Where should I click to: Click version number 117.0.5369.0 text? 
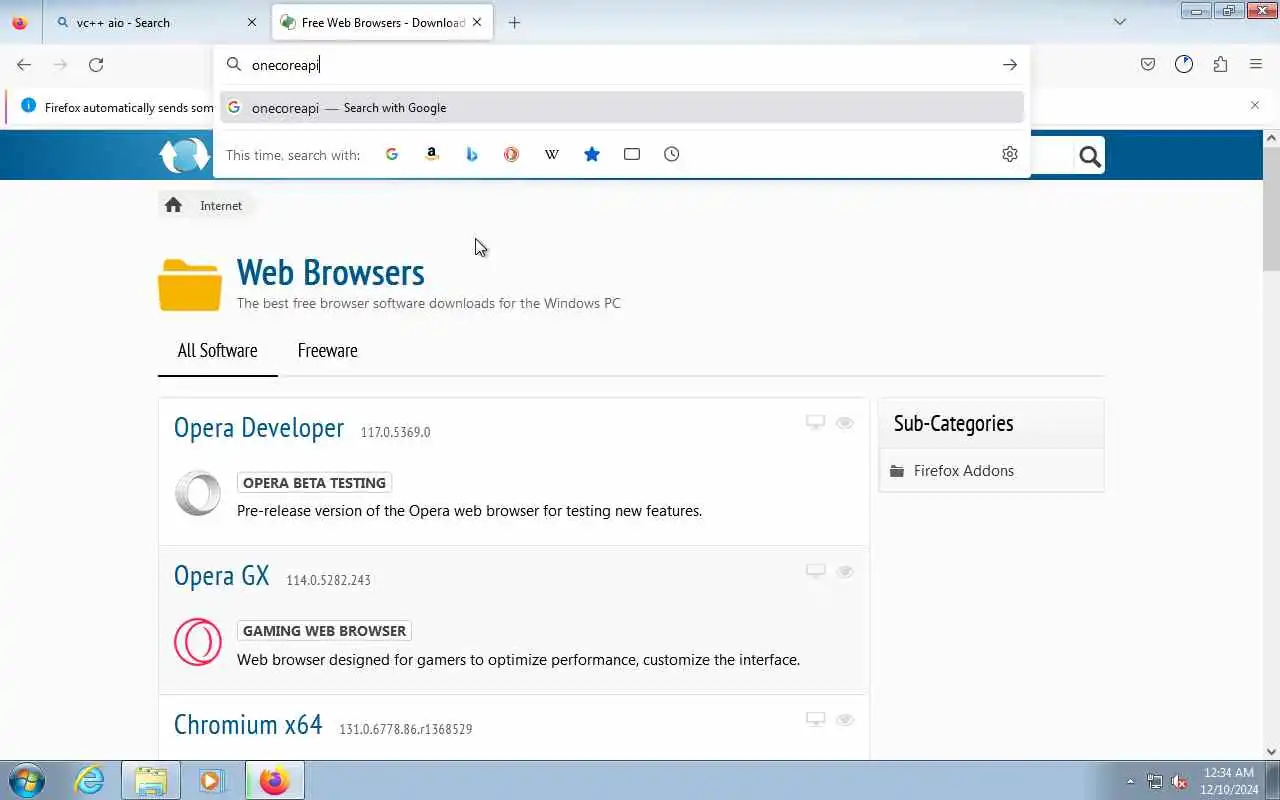tap(395, 432)
